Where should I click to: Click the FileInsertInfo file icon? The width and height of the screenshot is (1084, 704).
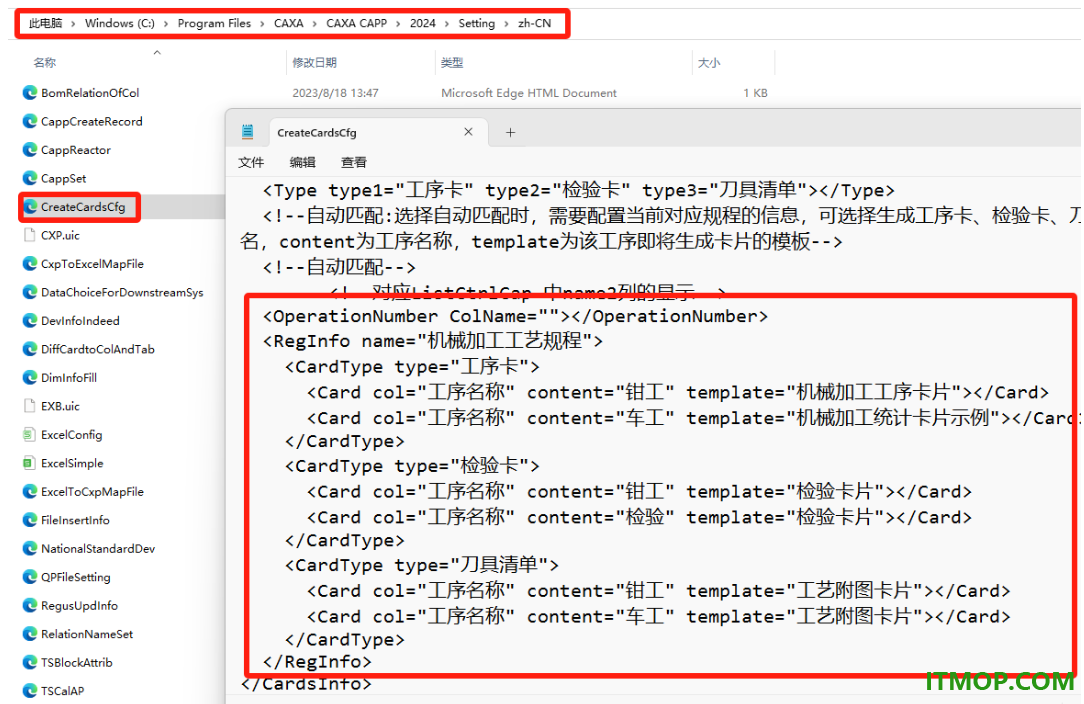click(x=30, y=520)
